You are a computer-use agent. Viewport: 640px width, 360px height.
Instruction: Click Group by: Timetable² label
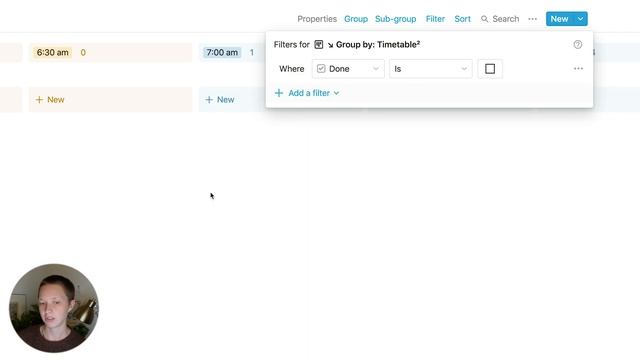click(378, 44)
